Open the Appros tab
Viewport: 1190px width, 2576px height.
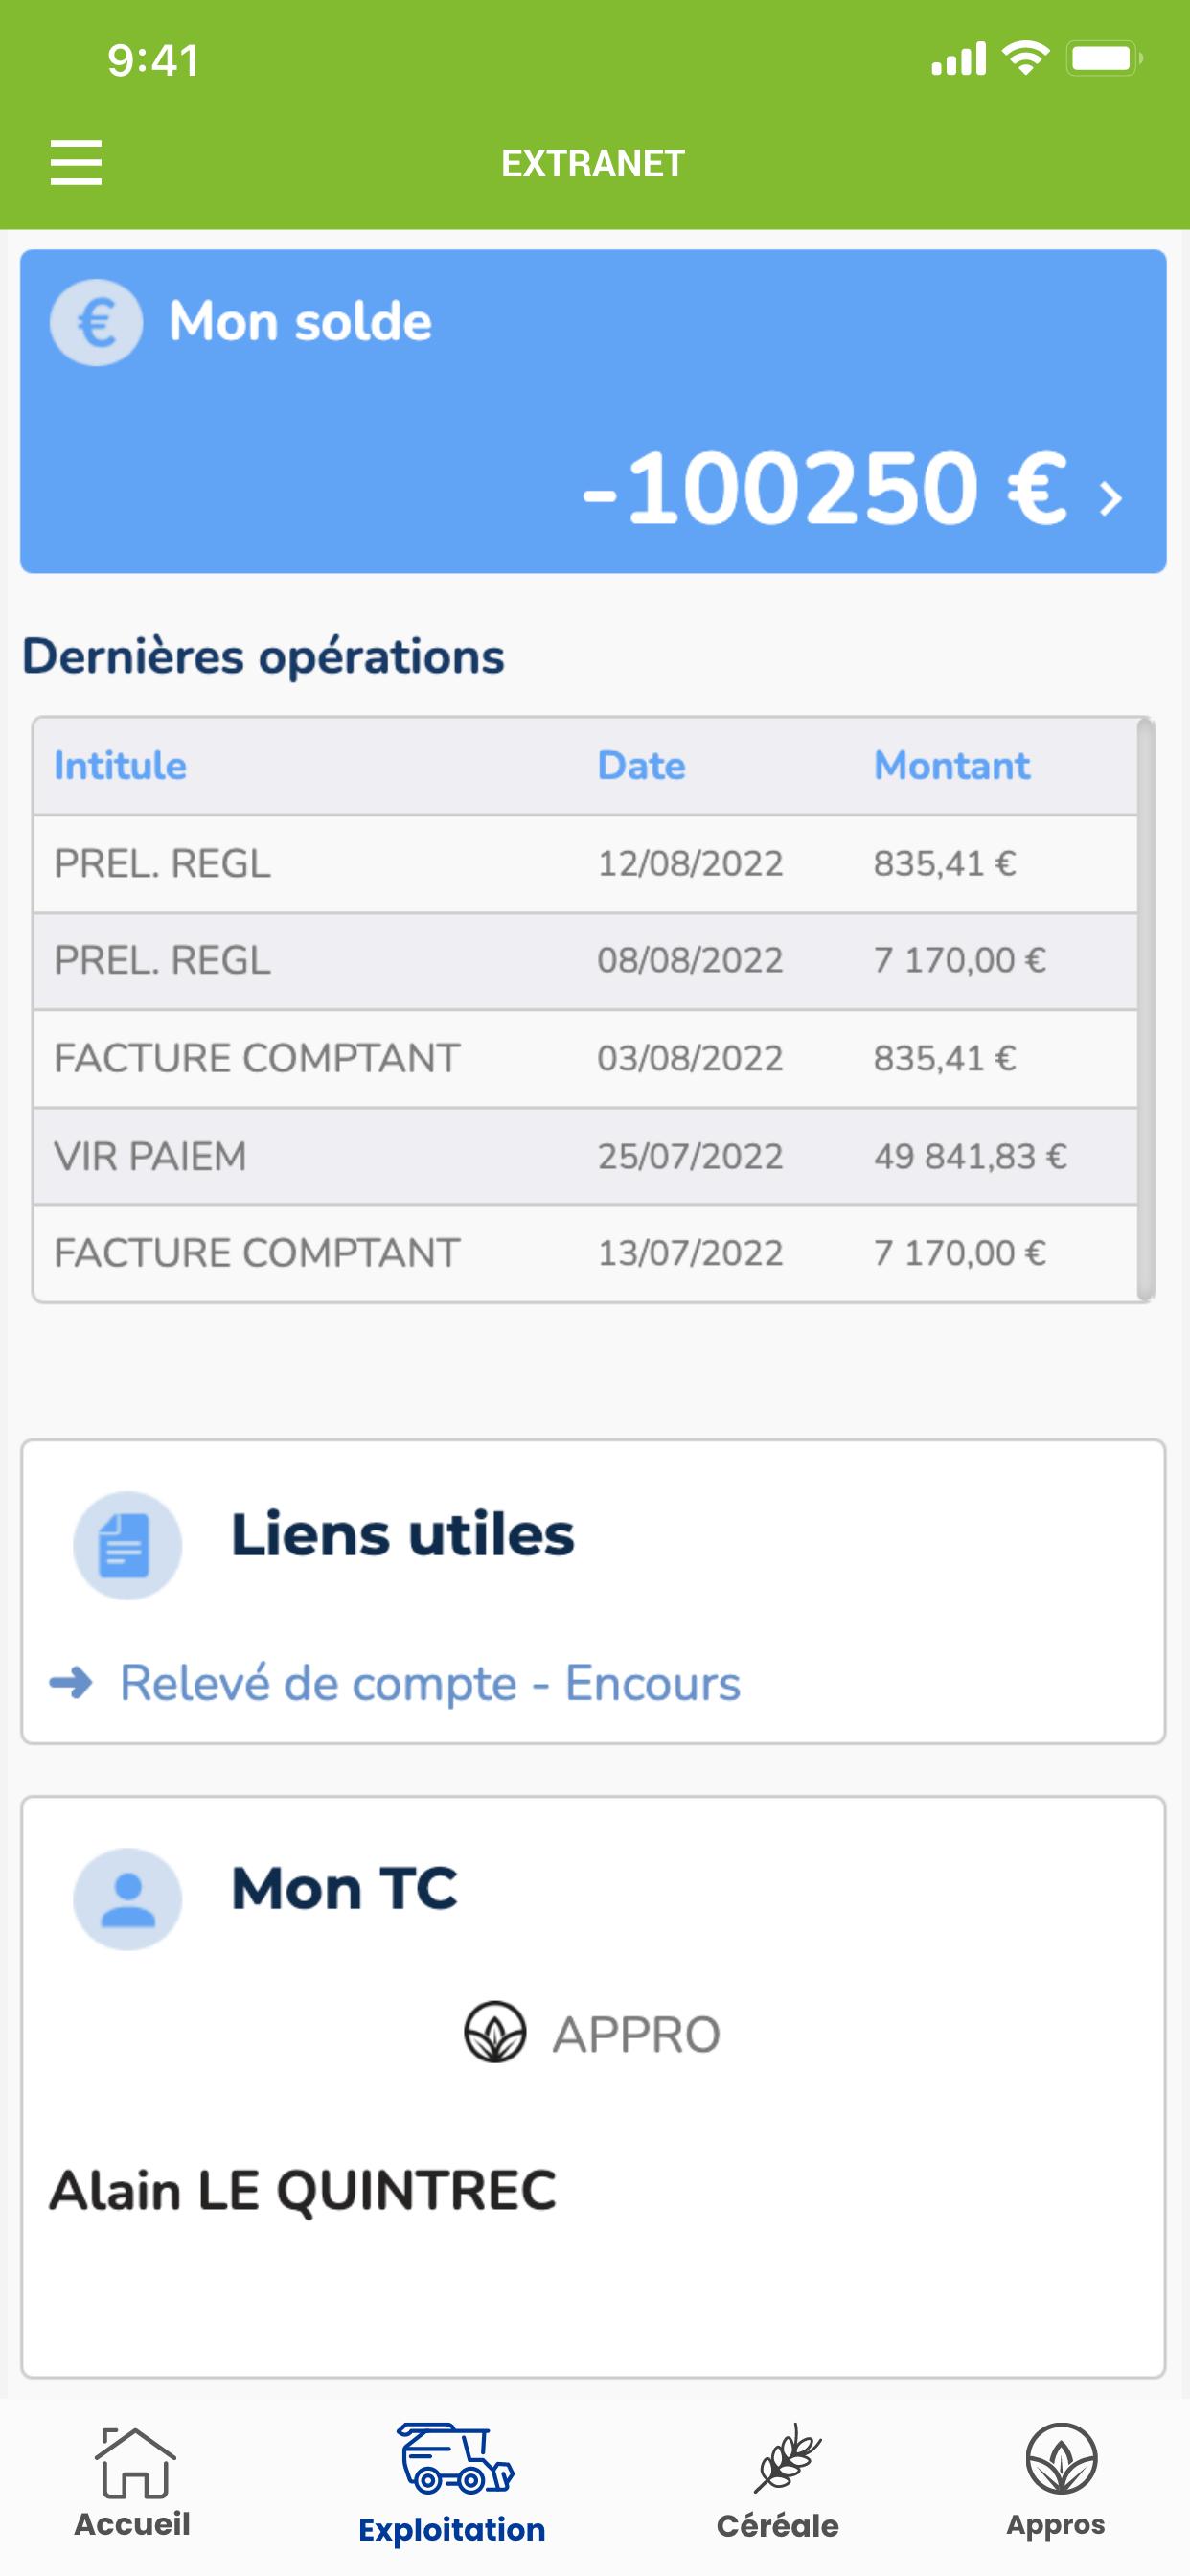pyautogui.click(x=1056, y=2482)
